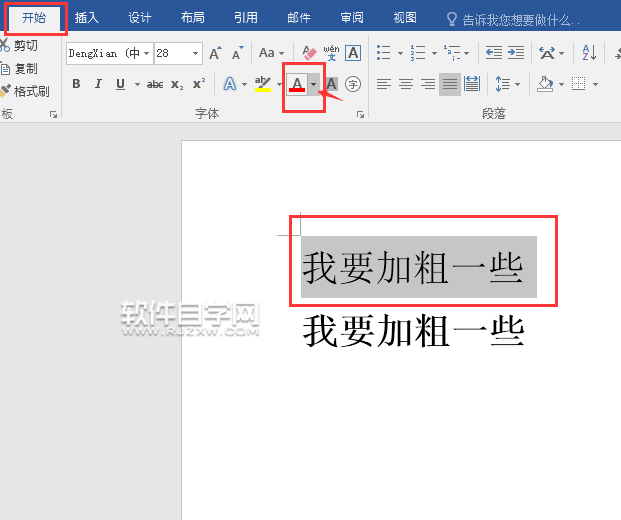Apply numbered list
Viewport: 621px width, 520px height.
click(x=418, y=53)
